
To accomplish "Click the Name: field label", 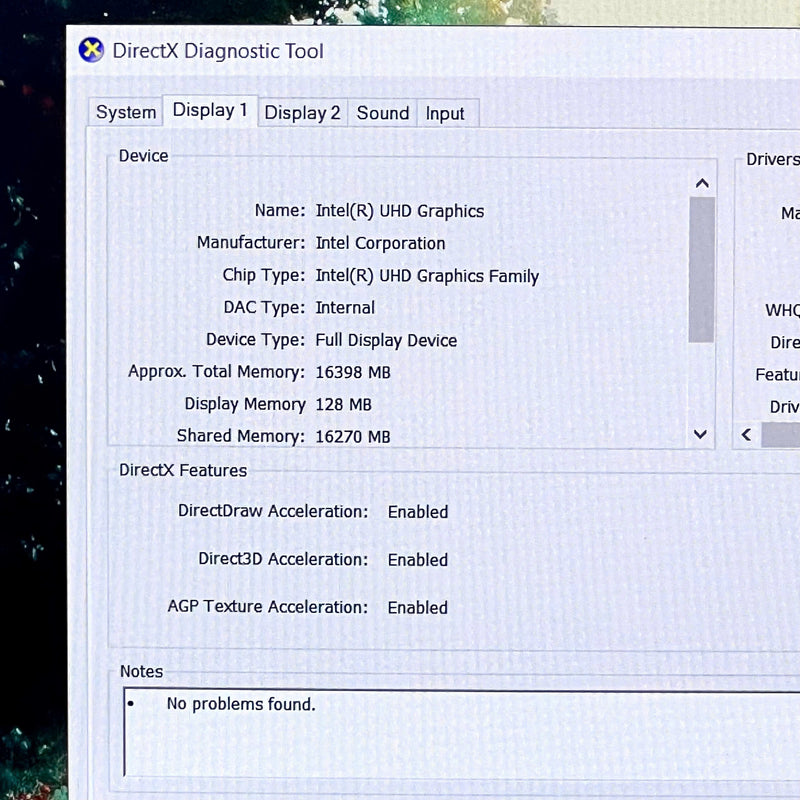I will click(x=280, y=210).
